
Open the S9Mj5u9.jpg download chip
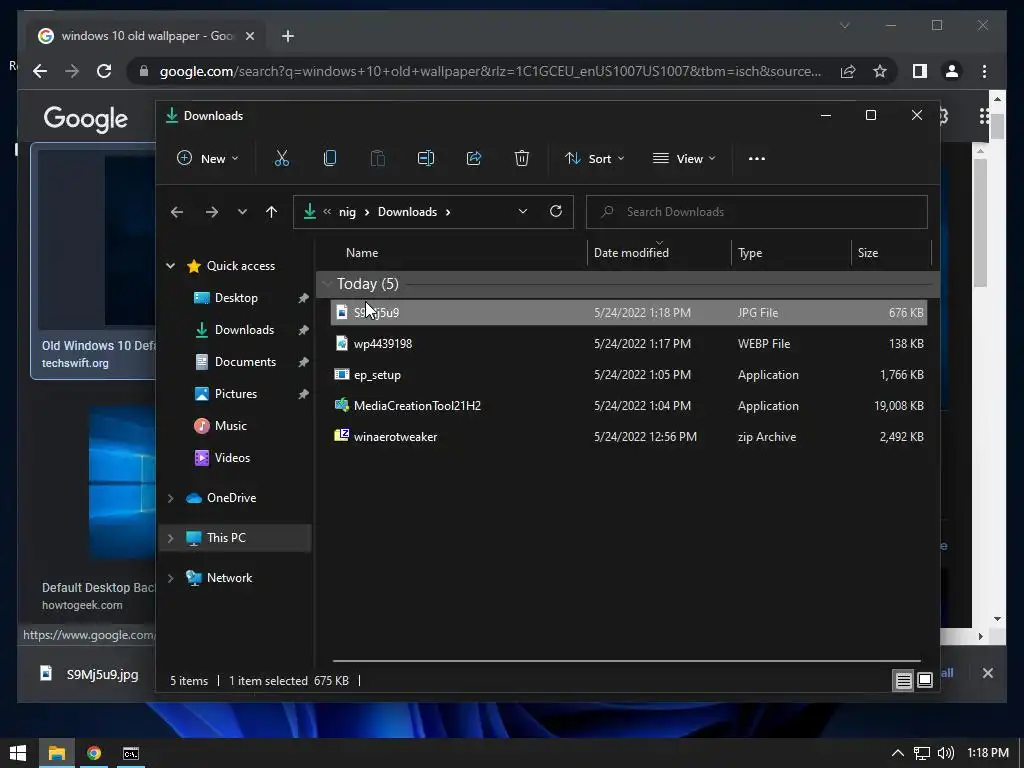90,674
